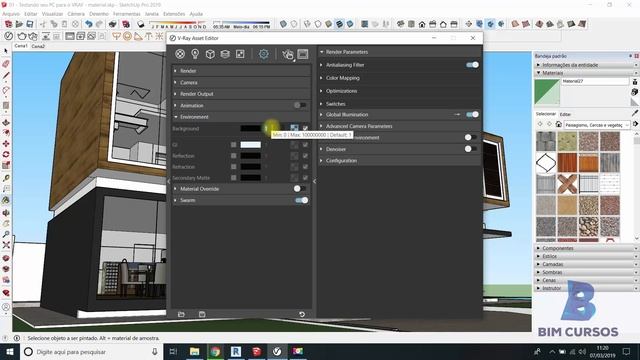Viewport: 640px width, 360px height.
Task: Toggle the Denoiser switch
Action: click(x=470, y=149)
